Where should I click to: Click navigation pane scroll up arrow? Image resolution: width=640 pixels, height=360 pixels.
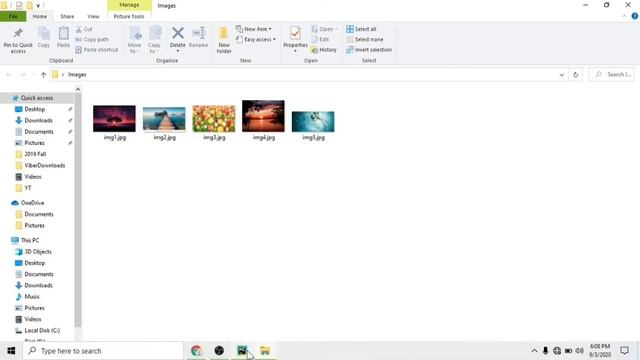point(78,89)
